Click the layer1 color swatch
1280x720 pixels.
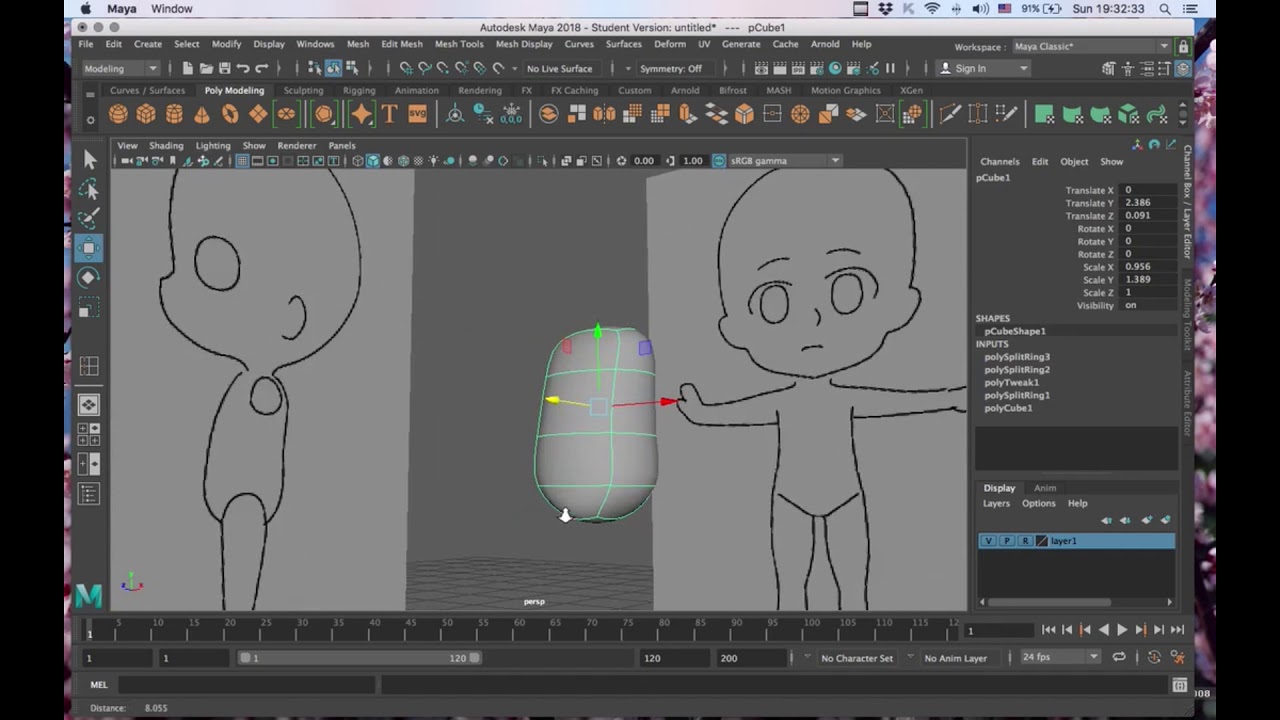1042,541
